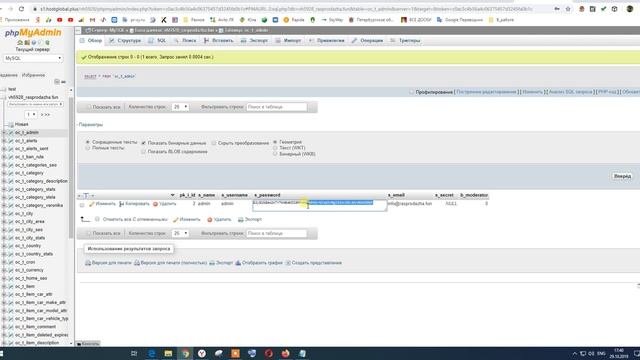Viewport: 640px width, 360px height.
Task: Click the s_password edit field
Action: pos(319,205)
